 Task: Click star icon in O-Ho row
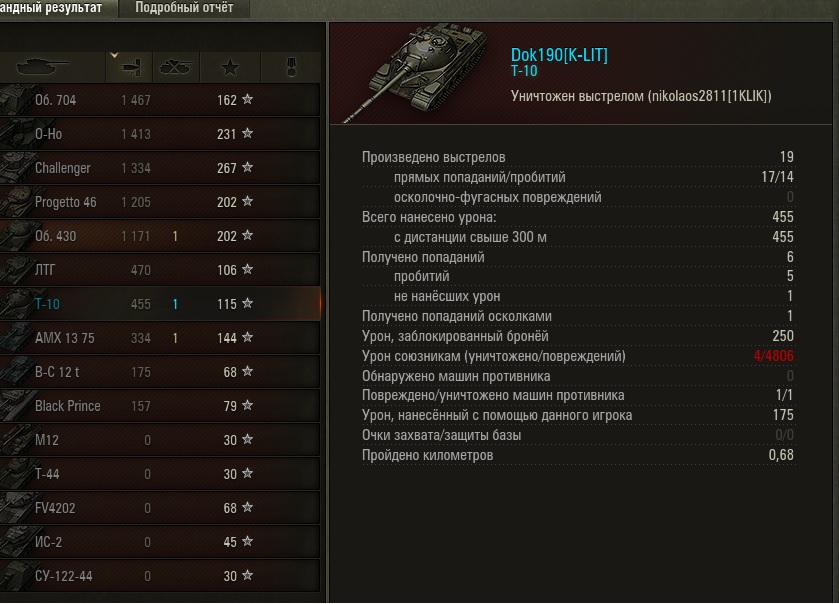tap(247, 133)
